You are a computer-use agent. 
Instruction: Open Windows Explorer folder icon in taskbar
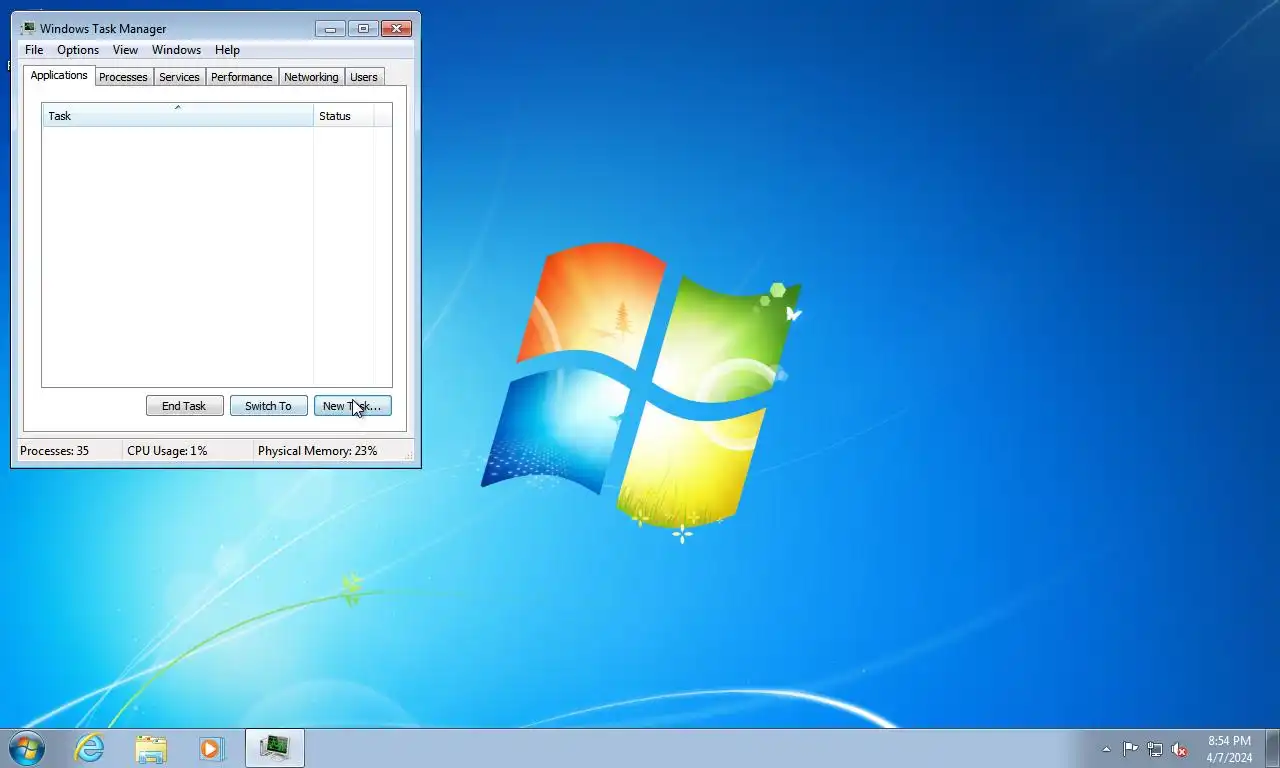click(x=151, y=748)
